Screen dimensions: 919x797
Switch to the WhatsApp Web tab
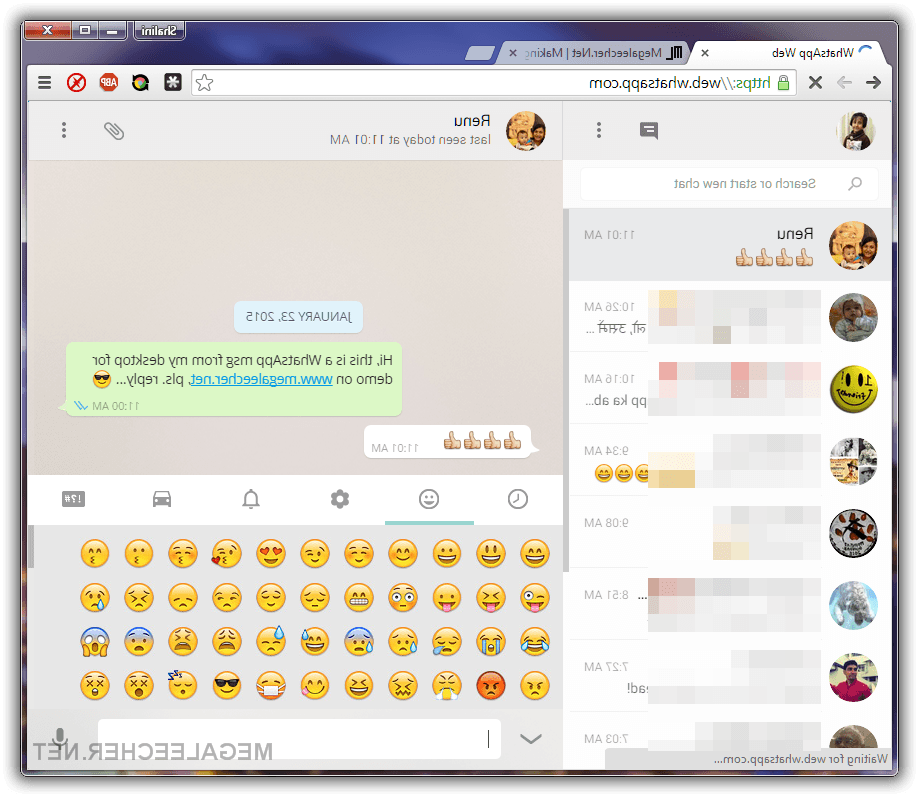789,53
